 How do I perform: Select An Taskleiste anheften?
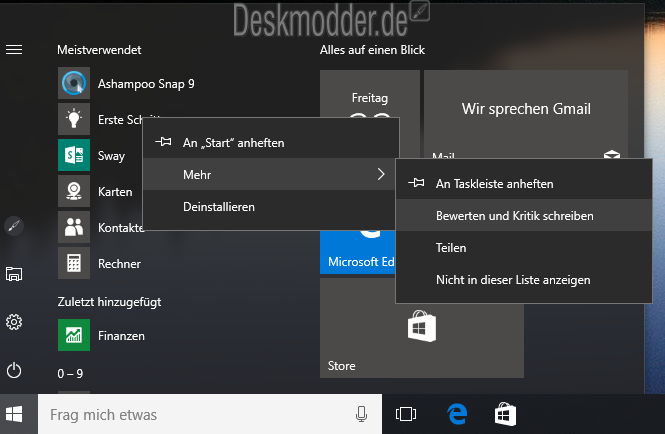(524, 184)
